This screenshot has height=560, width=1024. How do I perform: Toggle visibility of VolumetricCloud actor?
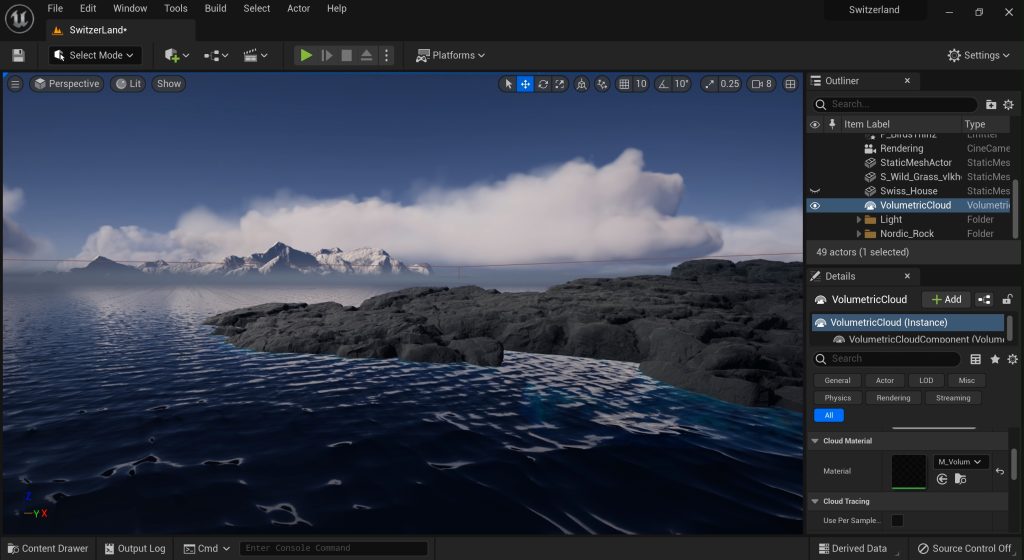pyautogui.click(x=815, y=206)
